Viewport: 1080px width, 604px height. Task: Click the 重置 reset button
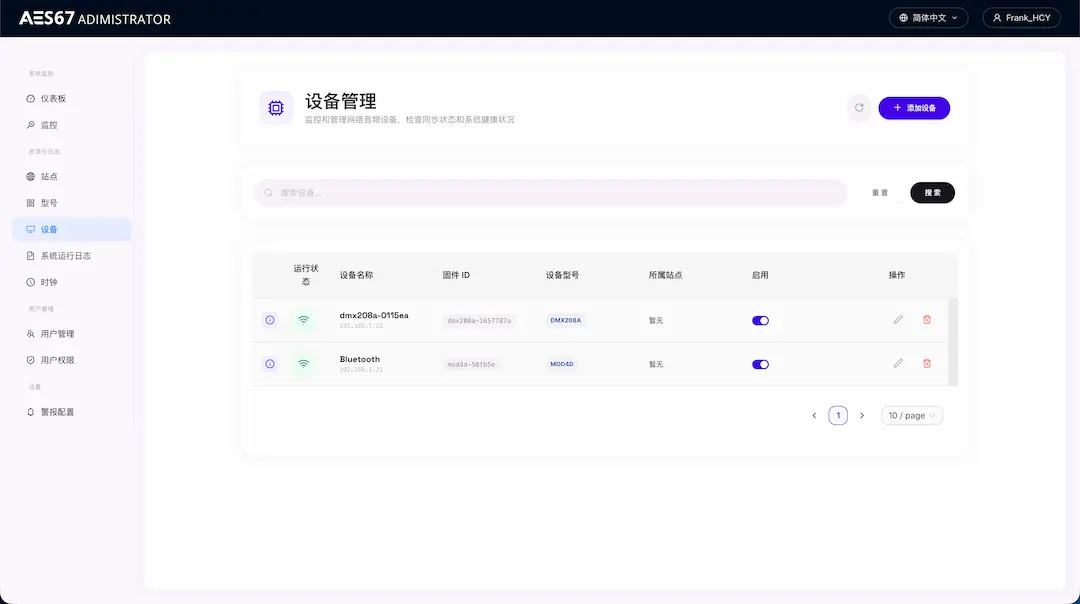[880, 193]
